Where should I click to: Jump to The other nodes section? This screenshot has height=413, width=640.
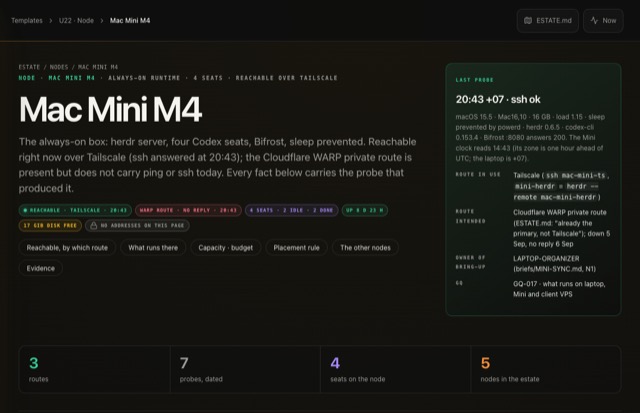(x=365, y=248)
